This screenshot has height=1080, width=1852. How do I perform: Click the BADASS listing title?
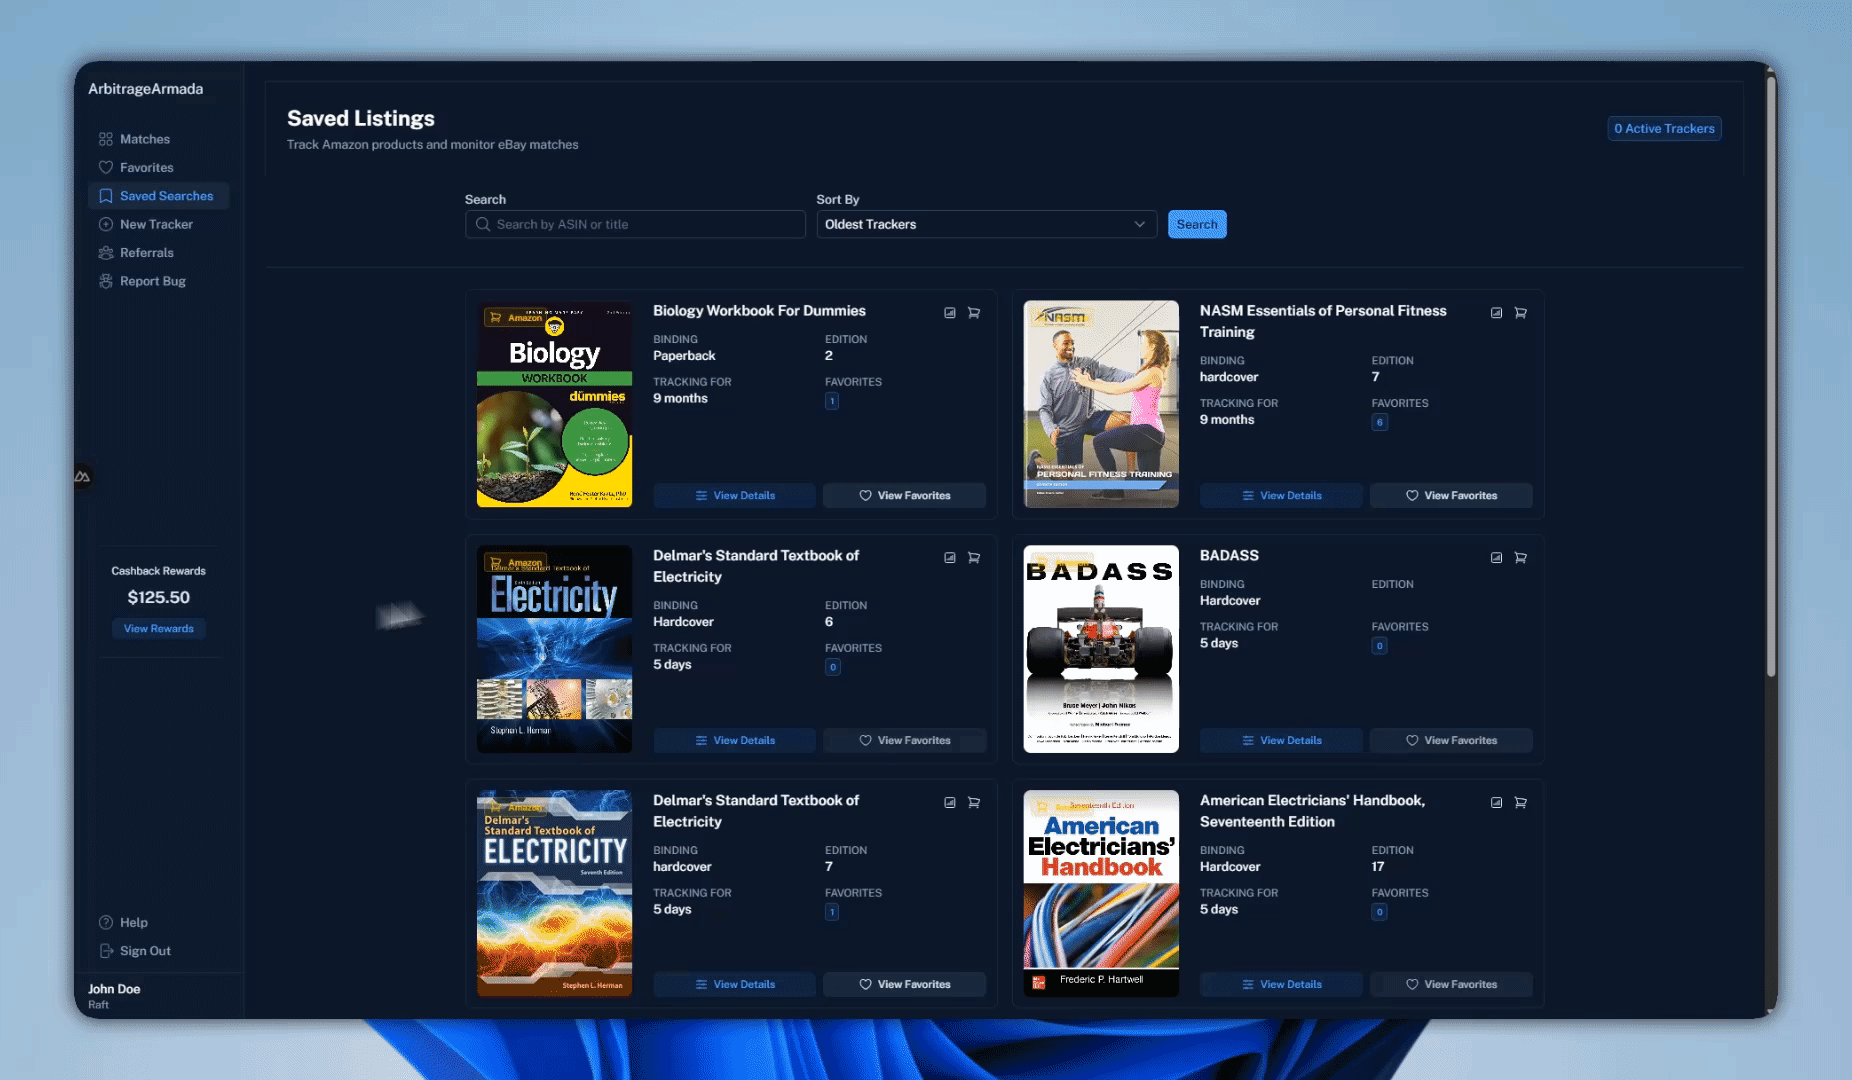pos(1229,555)
